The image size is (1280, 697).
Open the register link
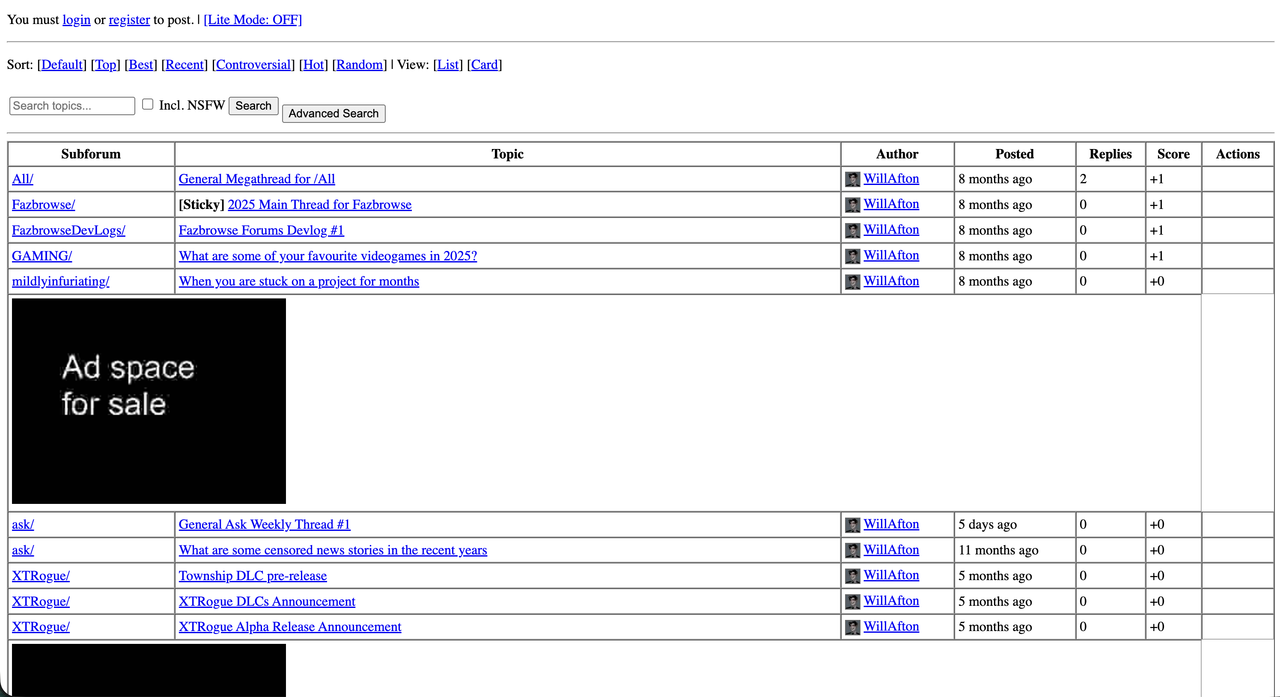[x=129, y=19]
